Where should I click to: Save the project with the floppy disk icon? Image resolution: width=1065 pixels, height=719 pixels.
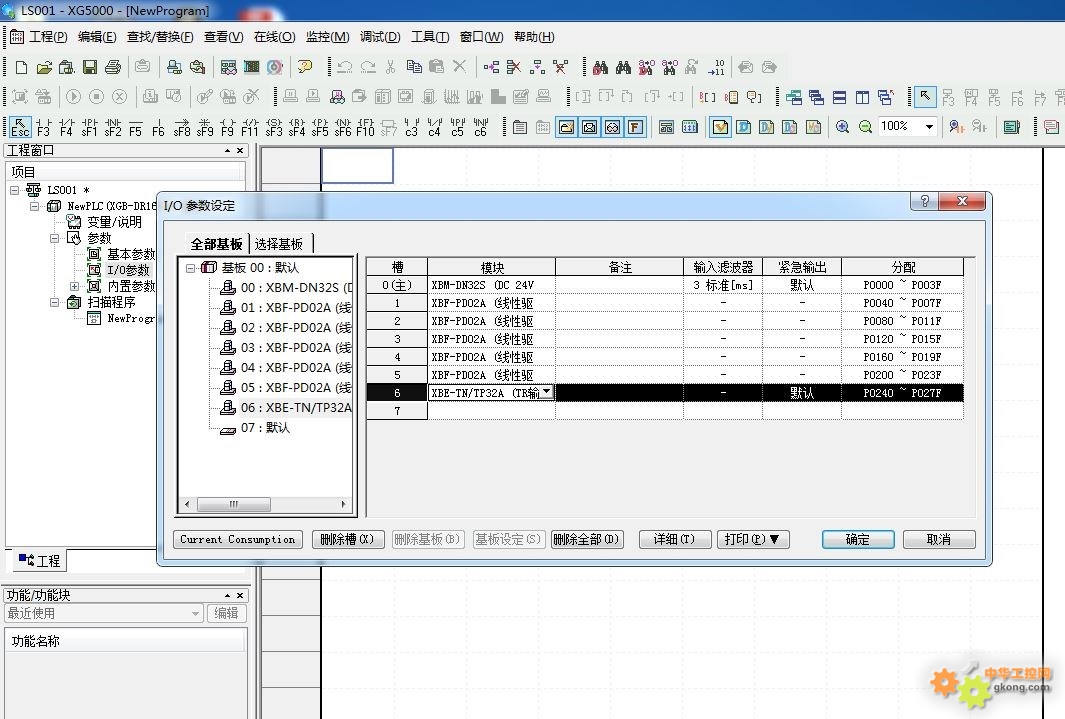pyautogui.click(x=90, y=67)
